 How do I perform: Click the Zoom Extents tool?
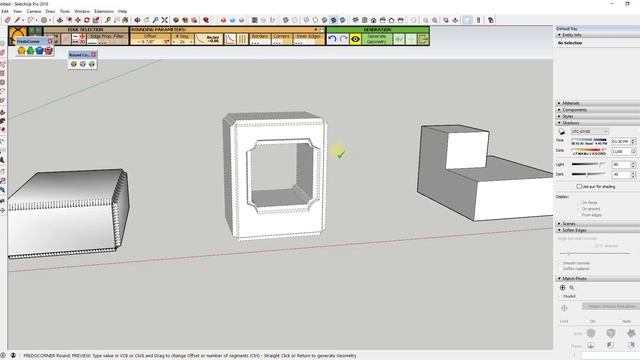[164, 20]
